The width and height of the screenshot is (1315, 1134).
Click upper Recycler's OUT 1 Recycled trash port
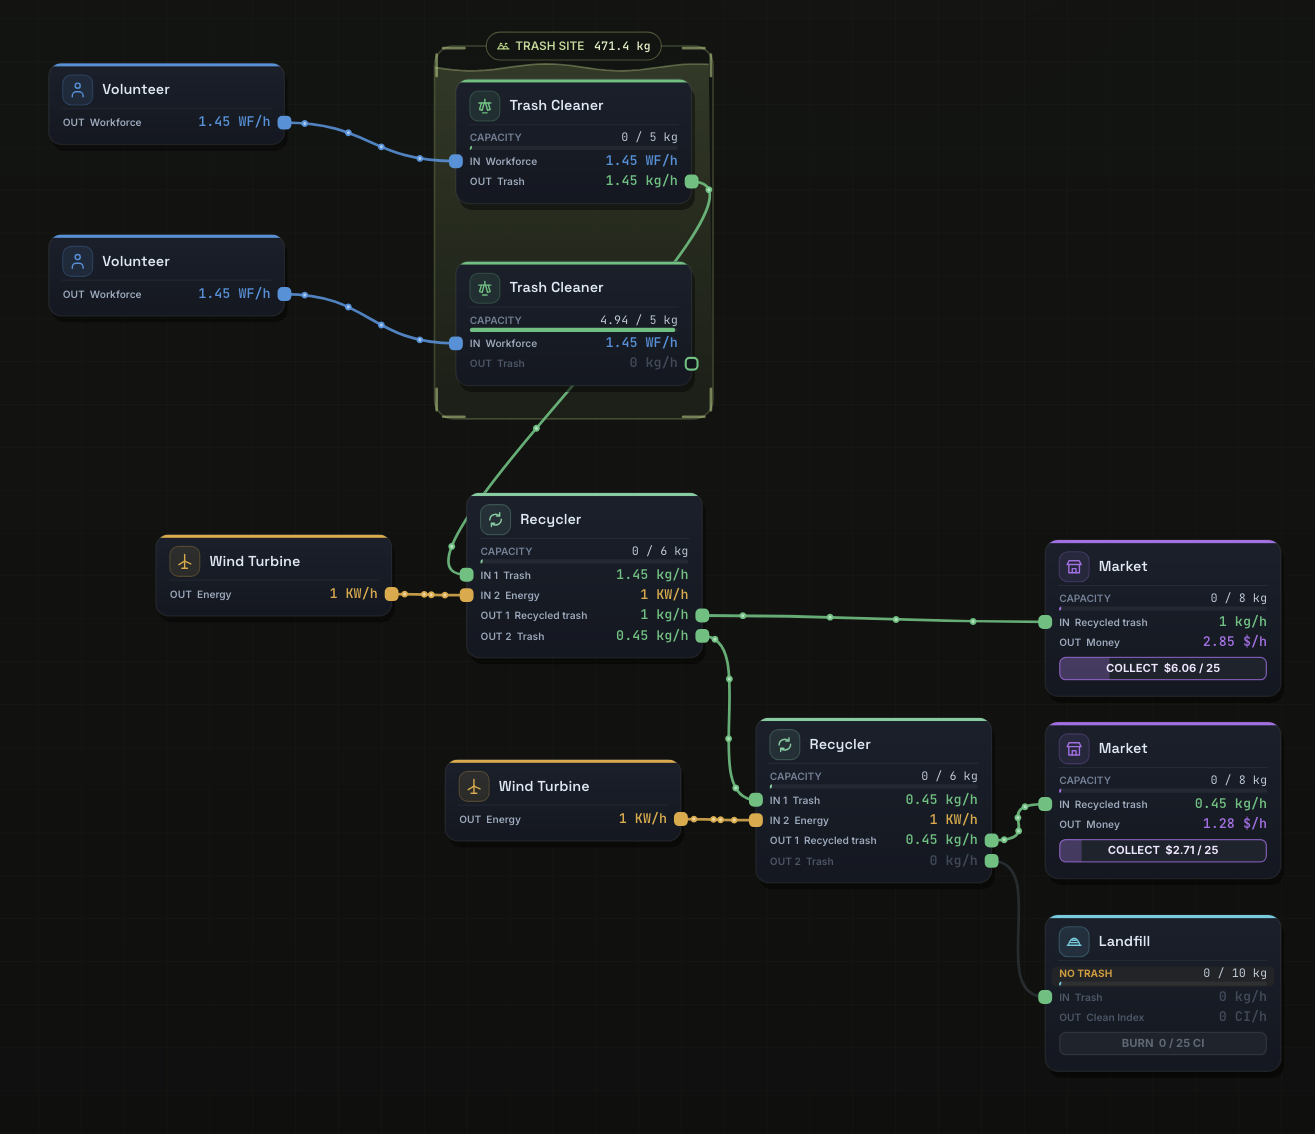[x=702, y=615]
